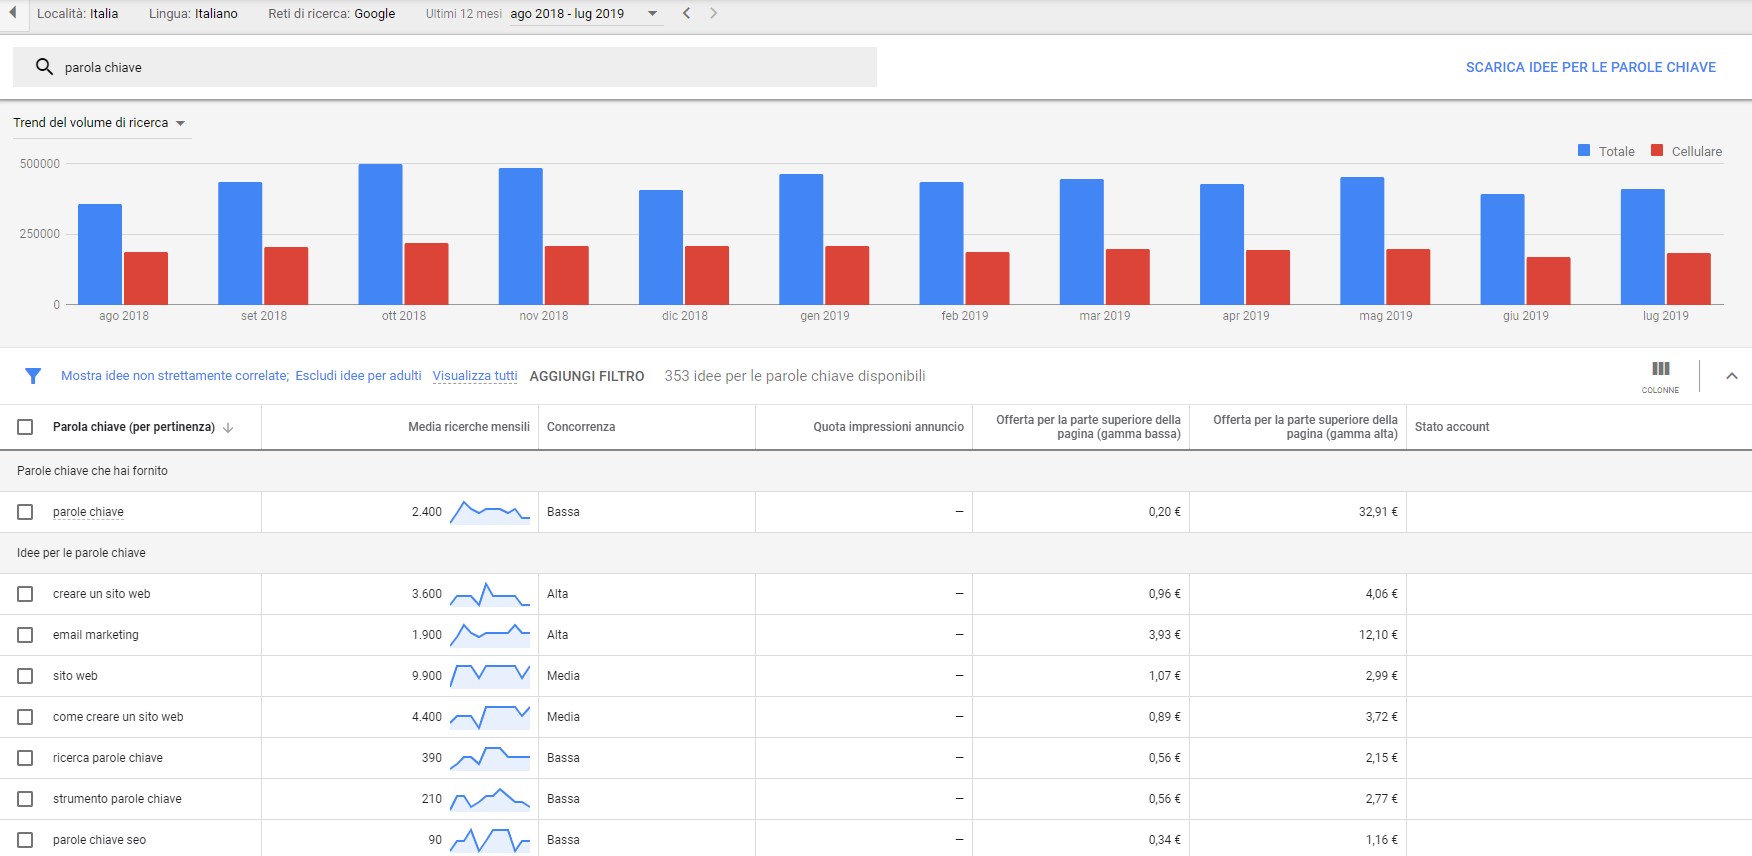Click trend sparkline for come creare un sito web

coord(490,717)
